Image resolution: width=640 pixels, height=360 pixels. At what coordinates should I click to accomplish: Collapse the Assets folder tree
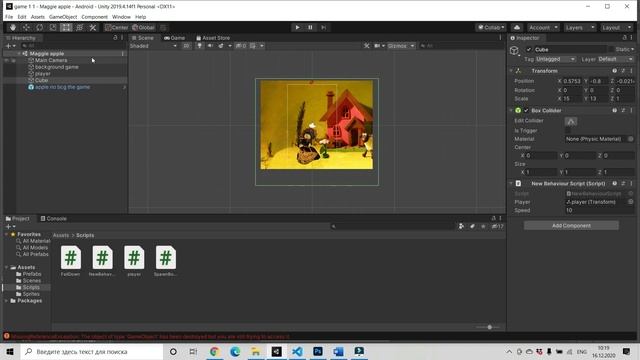[7, 267]
